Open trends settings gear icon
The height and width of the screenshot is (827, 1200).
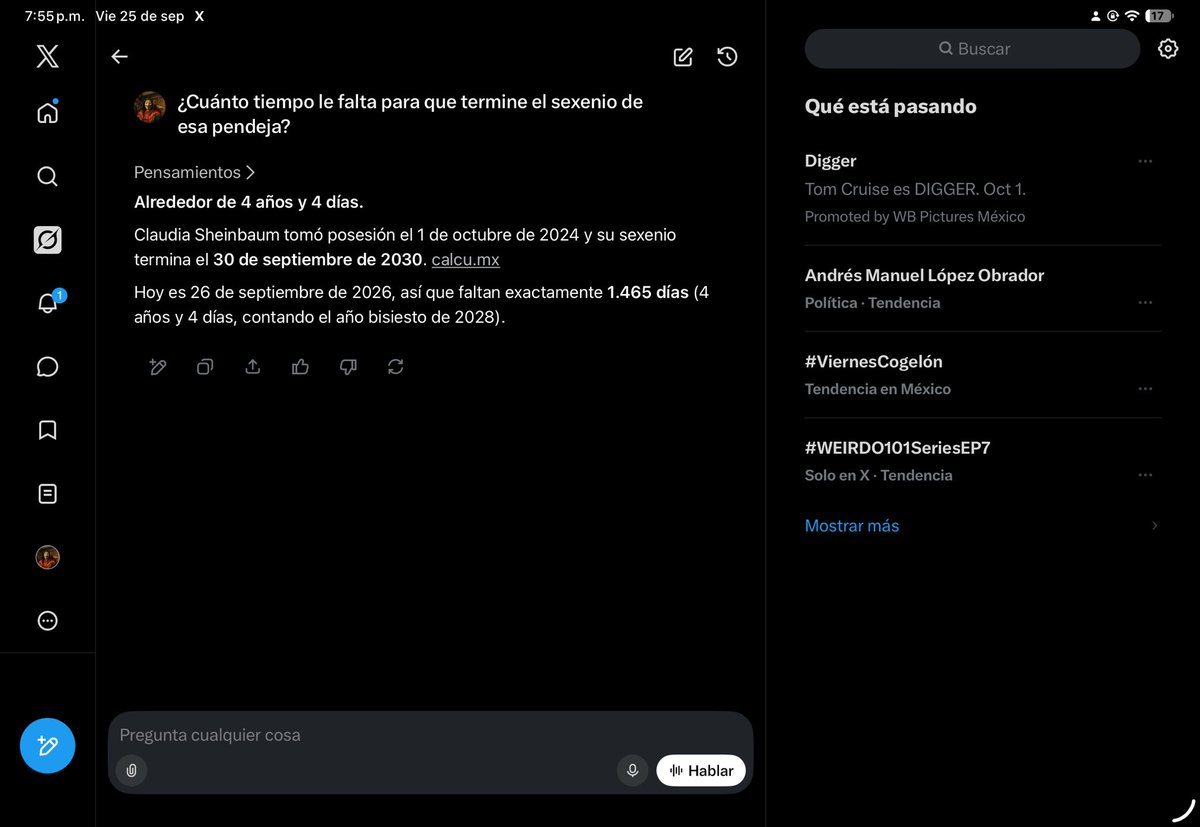point(1168,48)
